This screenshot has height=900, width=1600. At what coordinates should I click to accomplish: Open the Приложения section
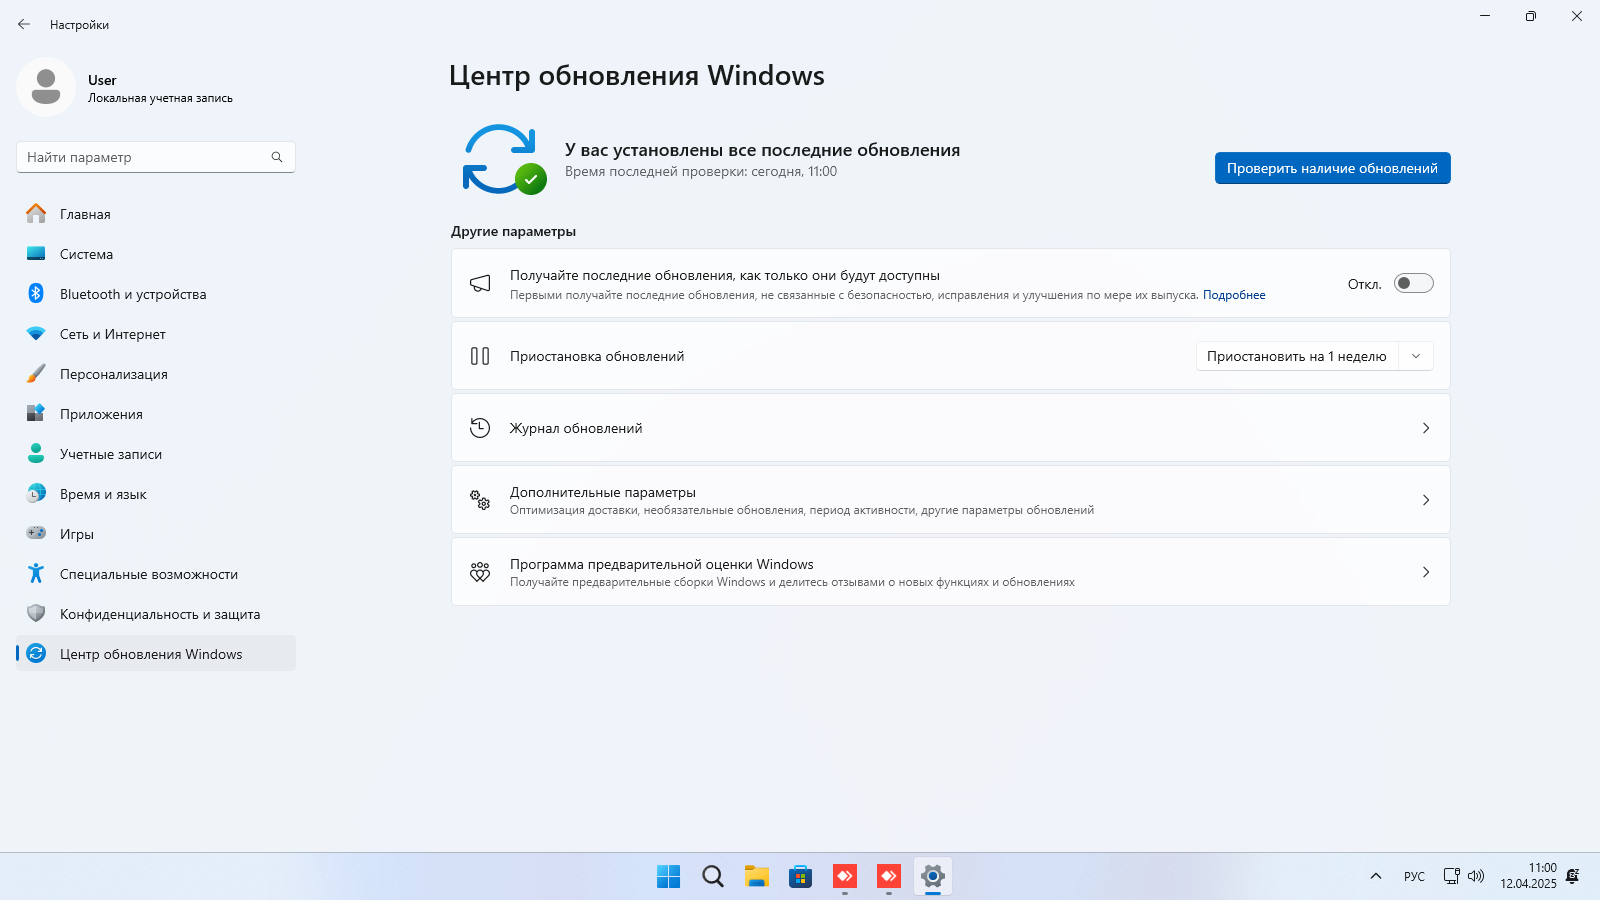click(156, 414)
